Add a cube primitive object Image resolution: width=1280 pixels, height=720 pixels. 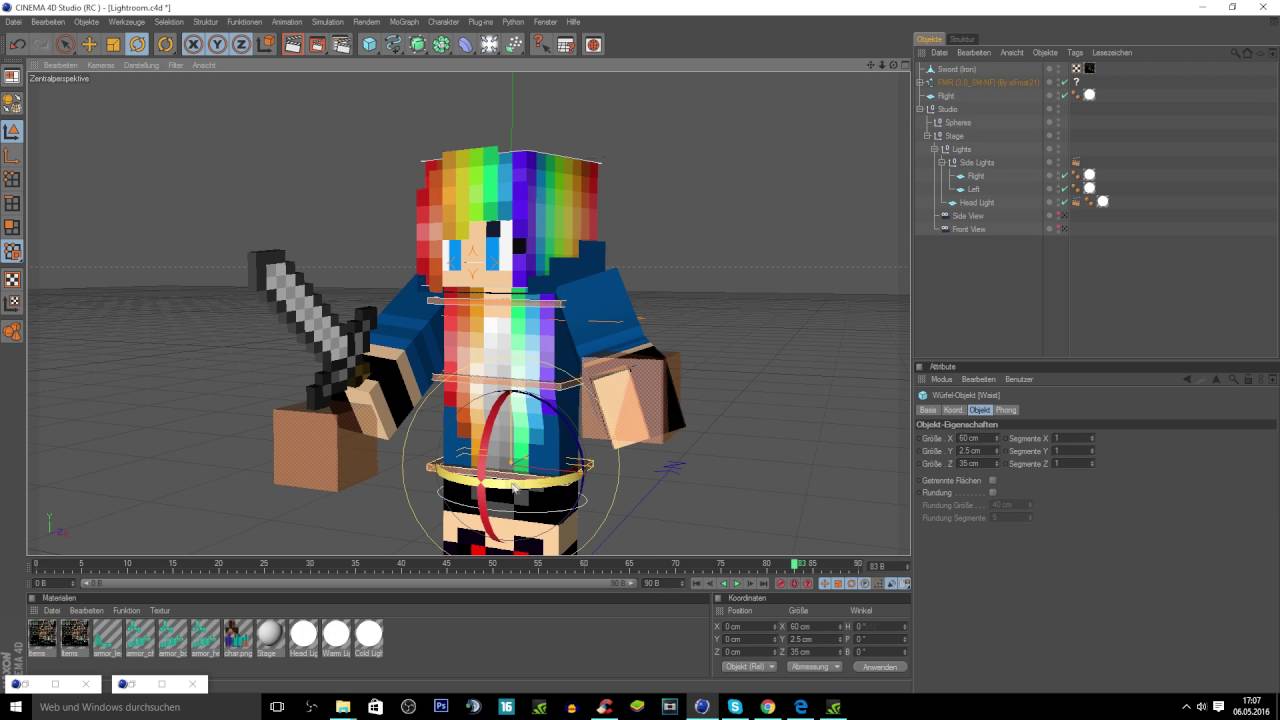coord(369,44)
